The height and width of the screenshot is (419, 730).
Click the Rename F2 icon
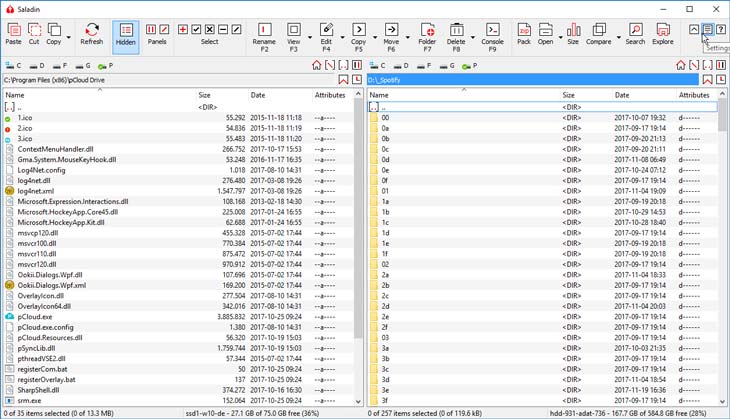pyautogui.click(x=264, y=35)
